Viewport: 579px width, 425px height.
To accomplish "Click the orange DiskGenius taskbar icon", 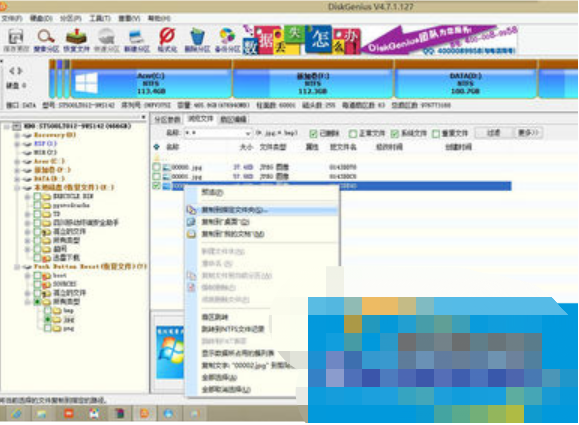I will tap(144, 414).
